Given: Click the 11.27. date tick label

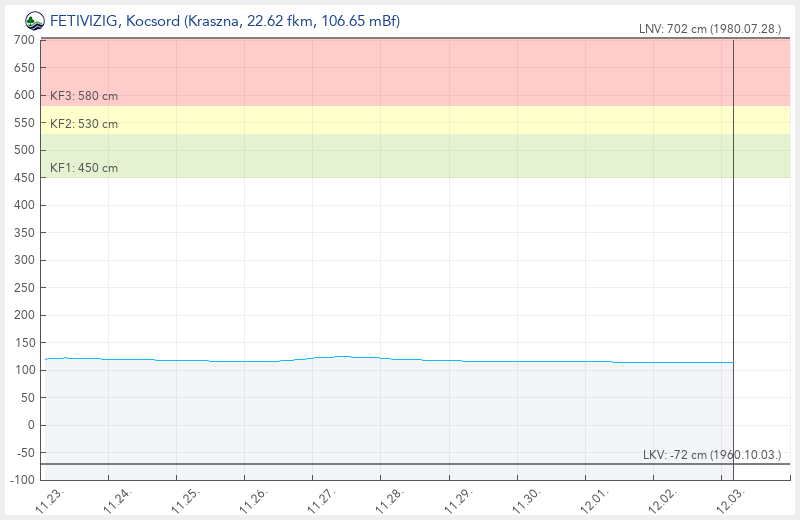Looking at the screenshot, I should 322,502.
